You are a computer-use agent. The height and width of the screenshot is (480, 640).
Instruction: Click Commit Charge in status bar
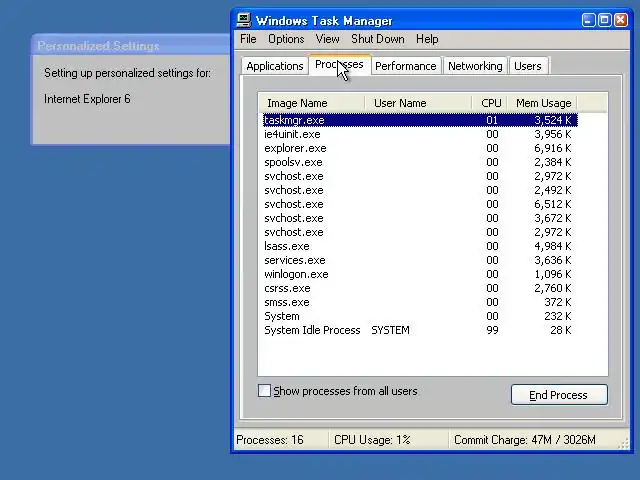pos(524,440)
